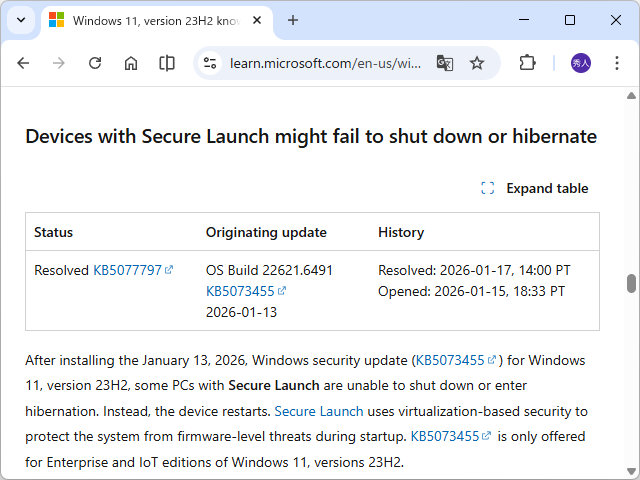Click the address bar URL field
Viewport: 640px width, 480px height.
[x=325, y=63]
